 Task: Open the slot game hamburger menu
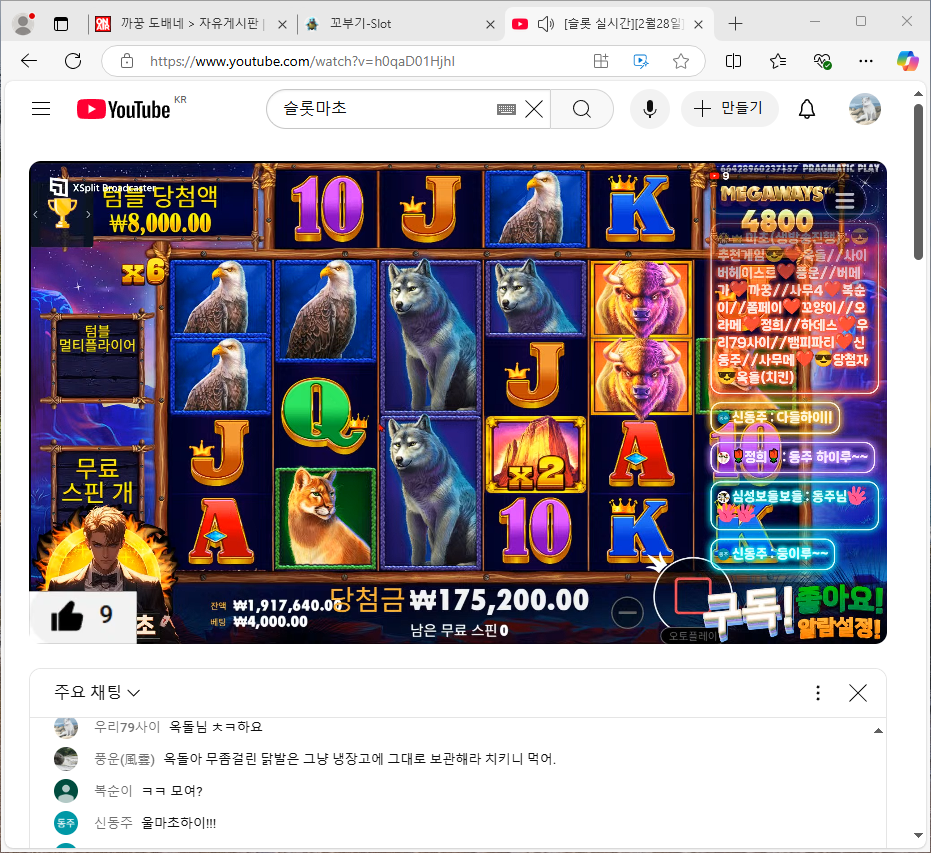pyautogui.click(x=844, y=201)
